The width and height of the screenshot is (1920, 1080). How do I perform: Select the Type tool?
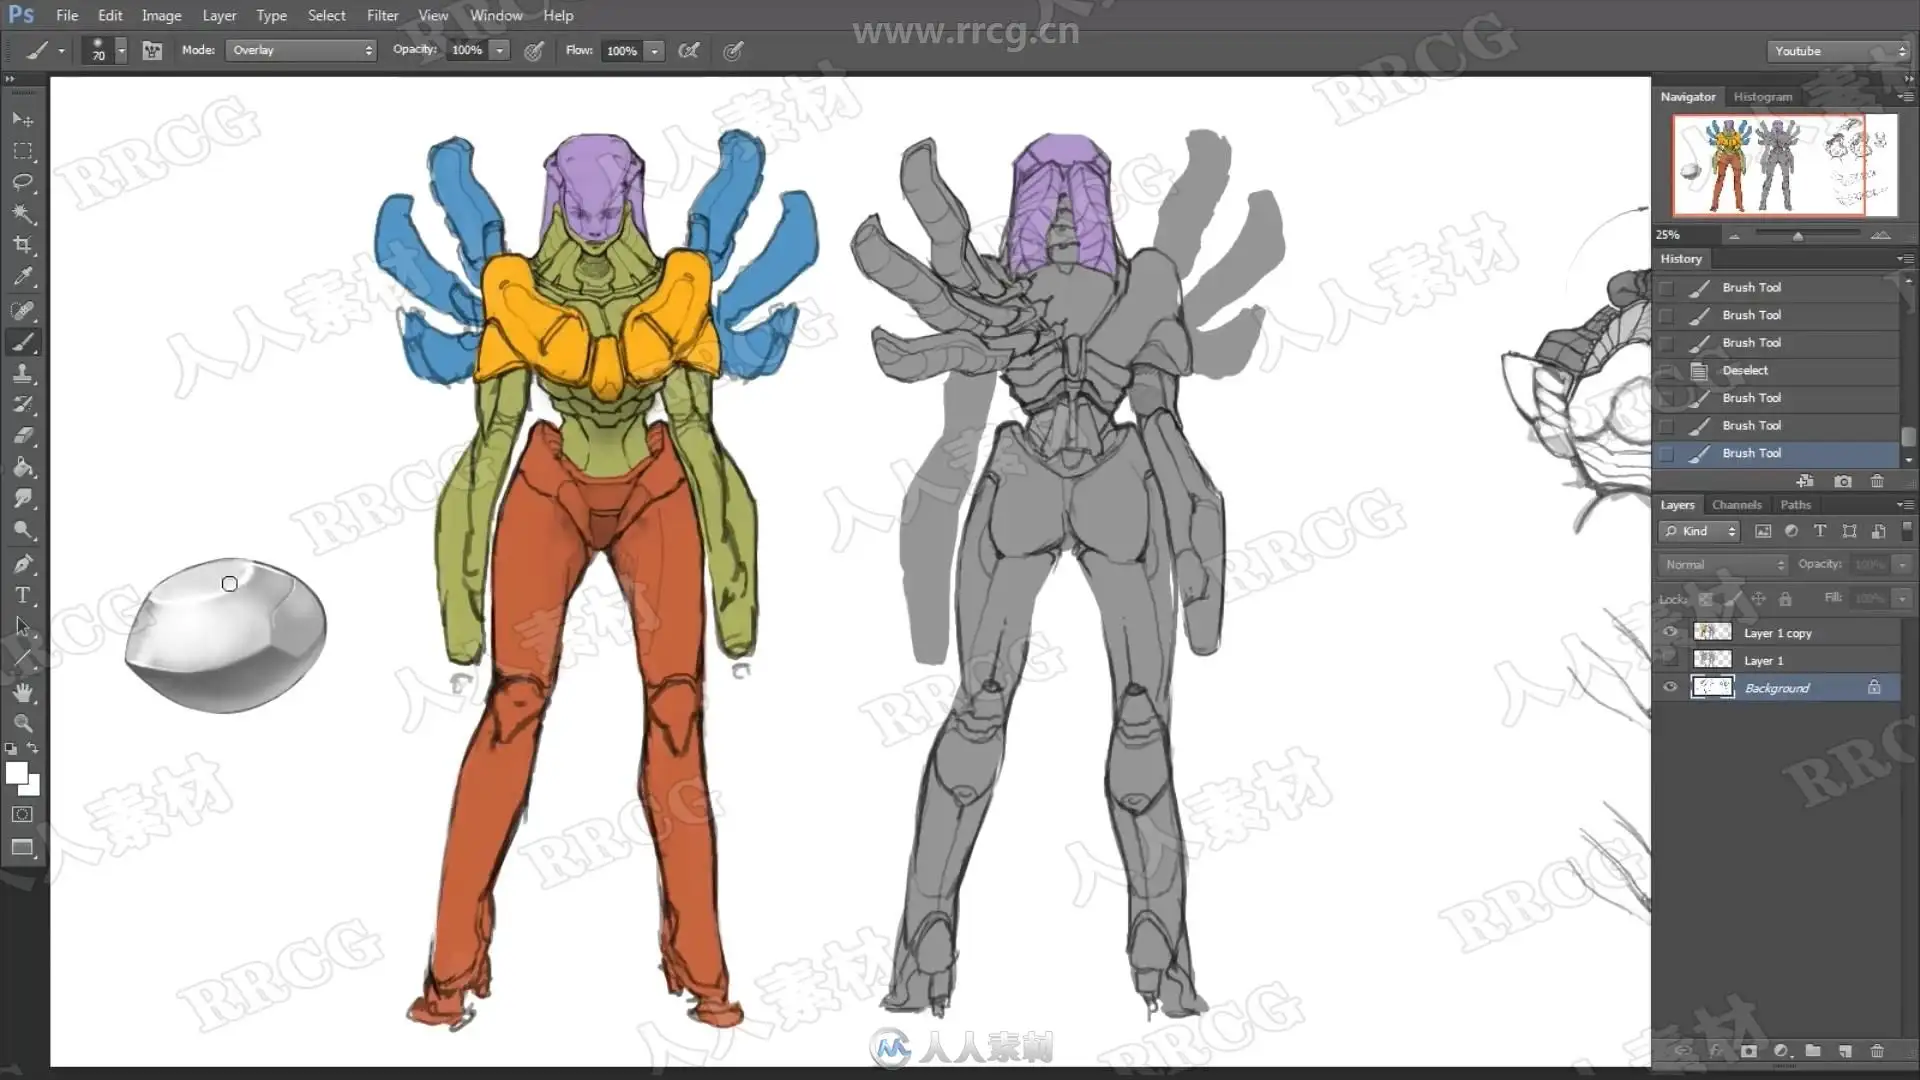pos(22,596)
